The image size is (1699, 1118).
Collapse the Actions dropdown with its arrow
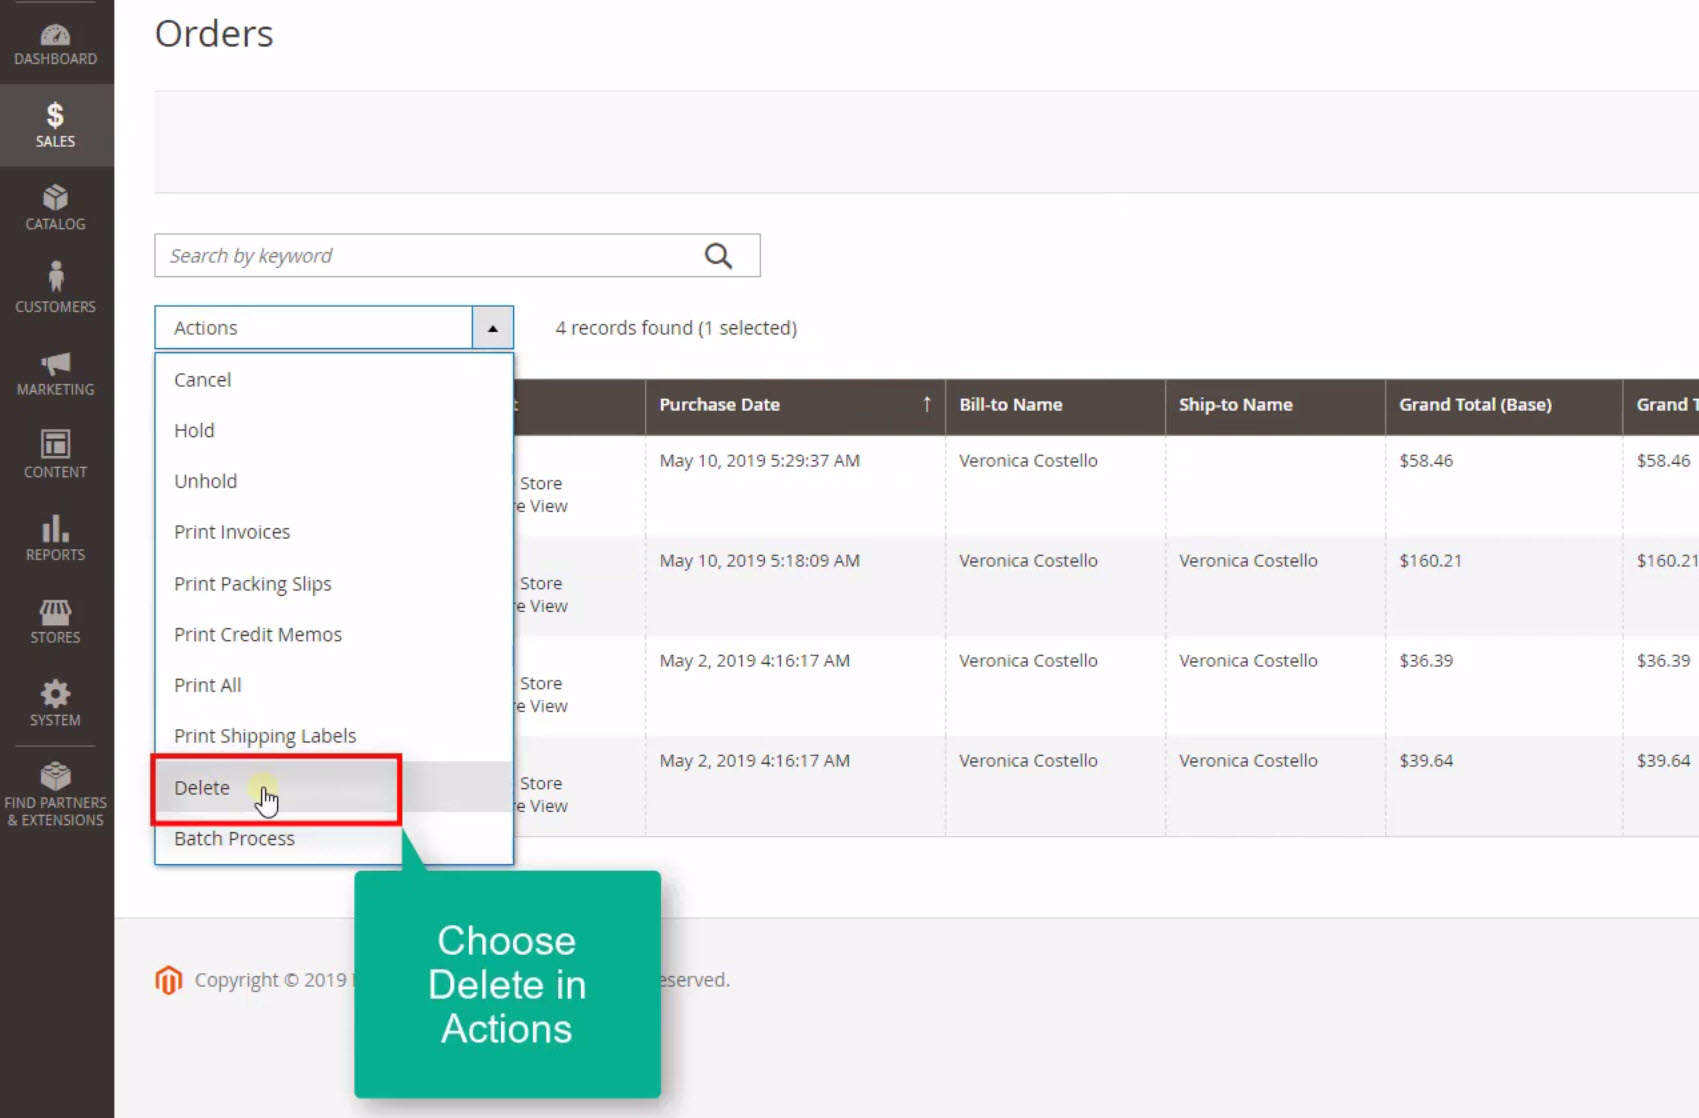click(x=492, y=327)
